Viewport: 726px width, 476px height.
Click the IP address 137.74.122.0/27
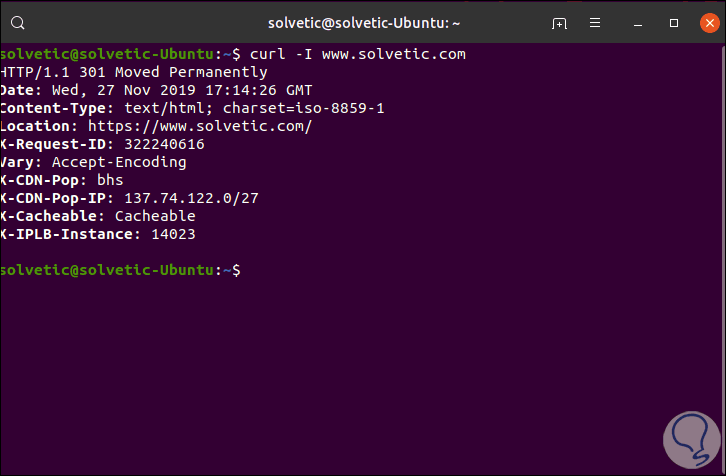click(x=191, y=198)
